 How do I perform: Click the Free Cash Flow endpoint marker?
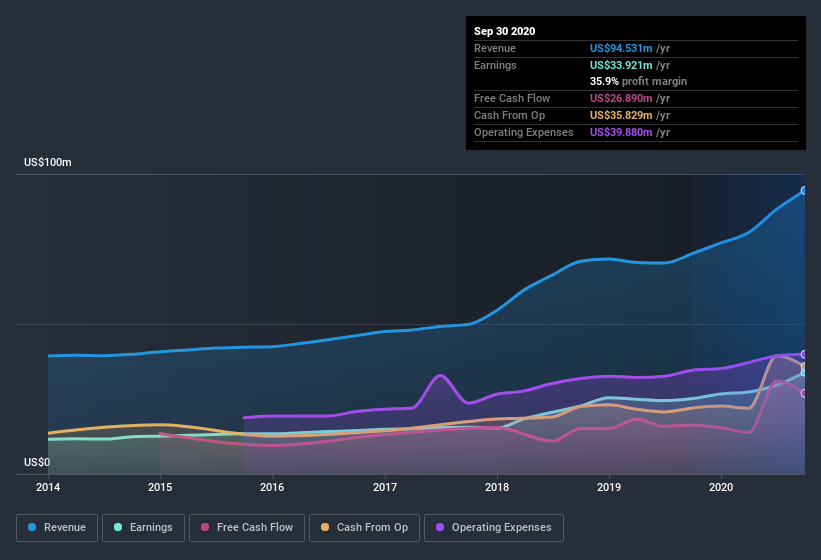pos(804,393)
